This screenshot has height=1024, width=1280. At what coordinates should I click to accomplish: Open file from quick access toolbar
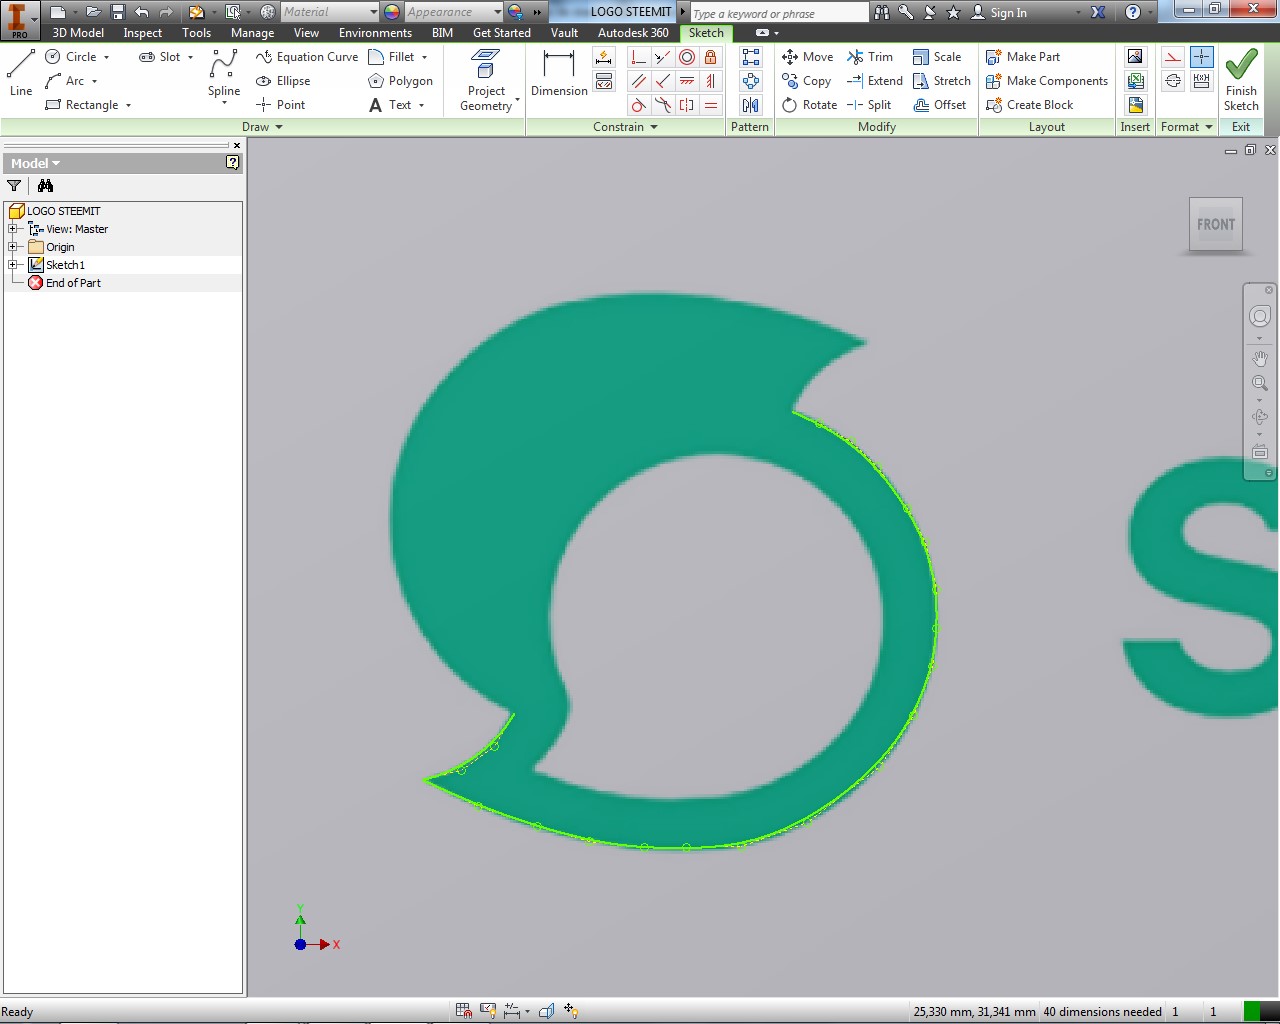point(93,12)
